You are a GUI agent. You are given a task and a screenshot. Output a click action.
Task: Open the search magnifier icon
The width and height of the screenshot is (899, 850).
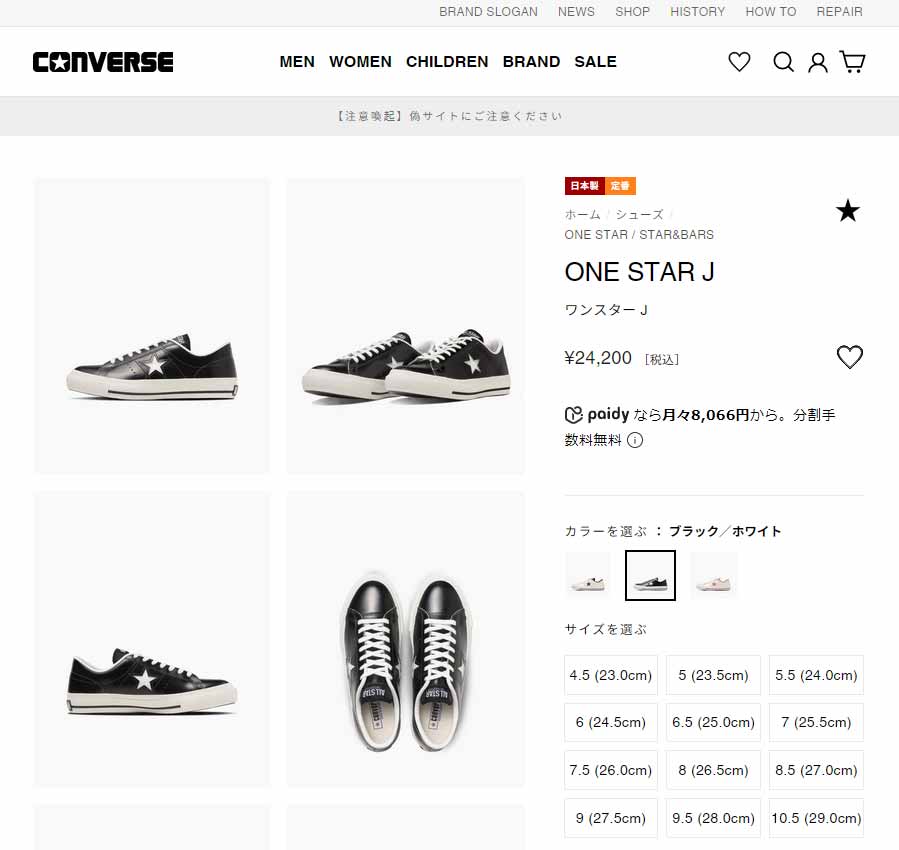[783, 62]
